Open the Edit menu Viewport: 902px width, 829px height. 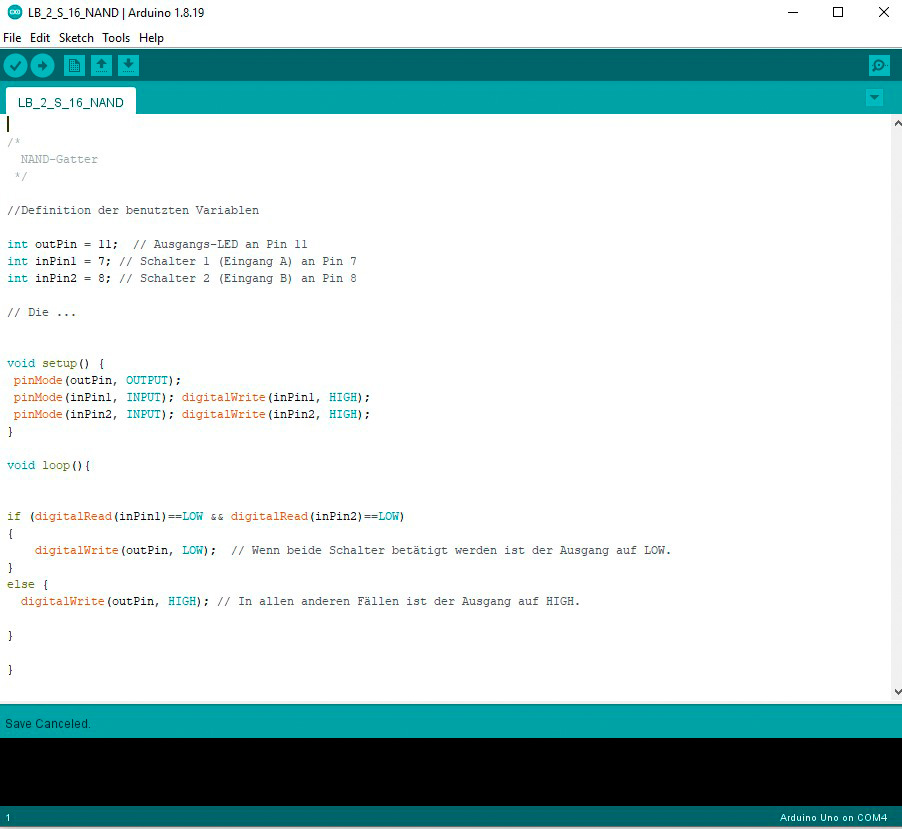coord(40,38)
